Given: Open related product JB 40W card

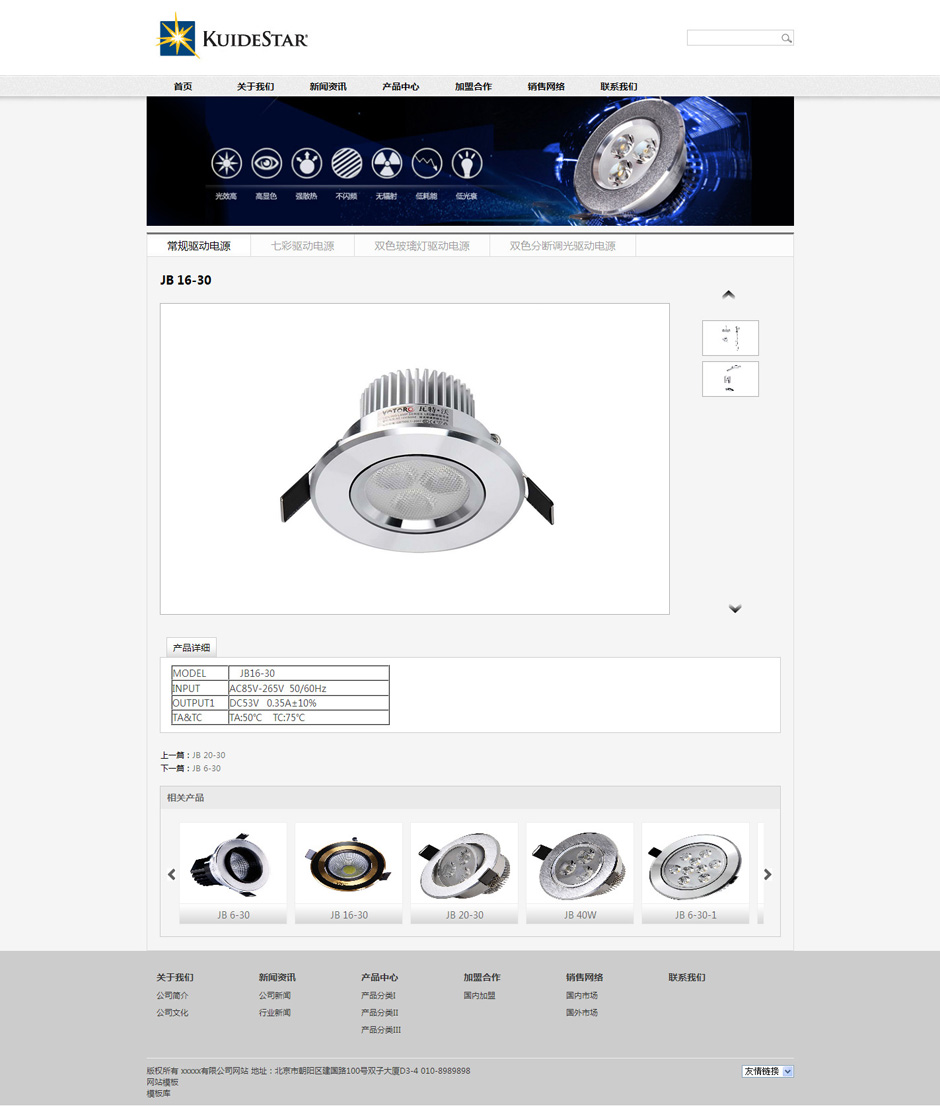Looking at the screenshot, I should pos(580,873).
